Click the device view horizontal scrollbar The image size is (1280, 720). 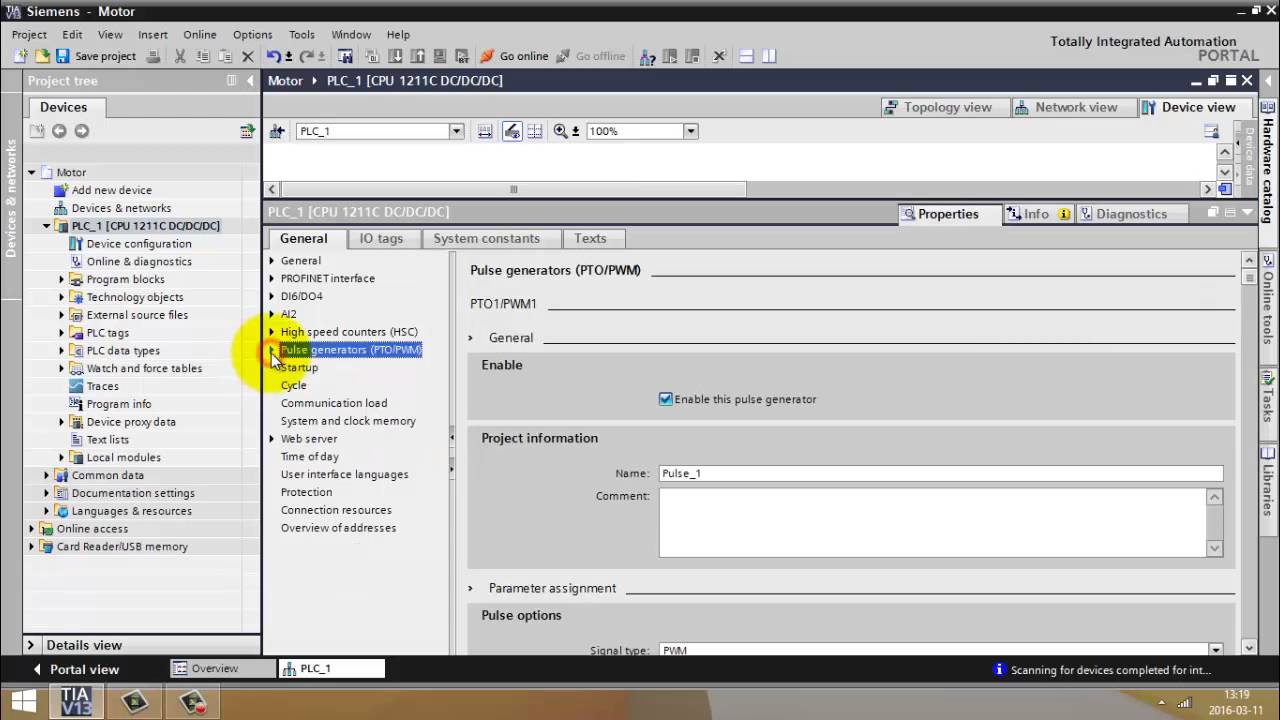point(514,189)
